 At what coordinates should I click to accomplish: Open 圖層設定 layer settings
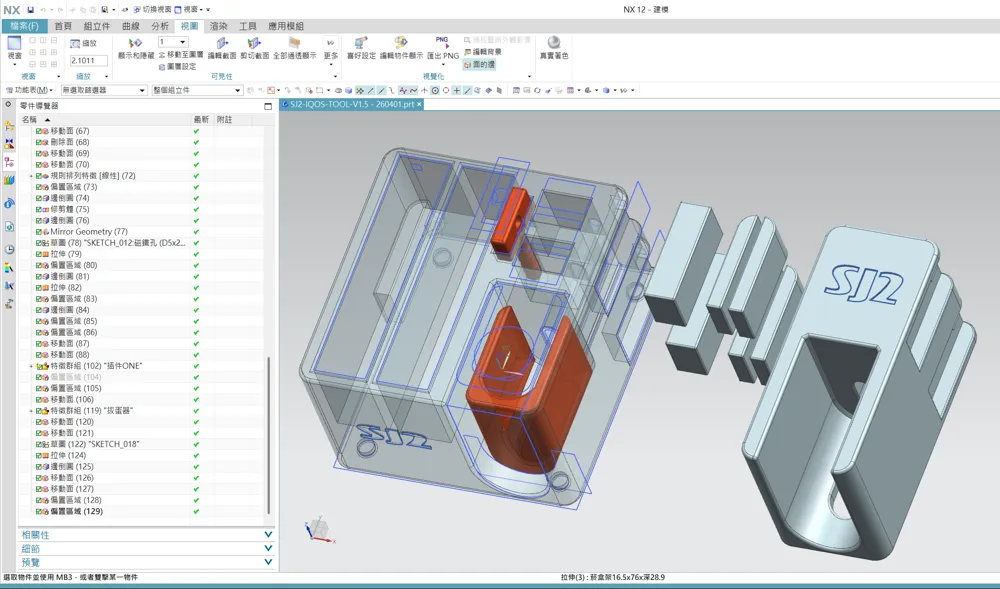coord(177,66)
